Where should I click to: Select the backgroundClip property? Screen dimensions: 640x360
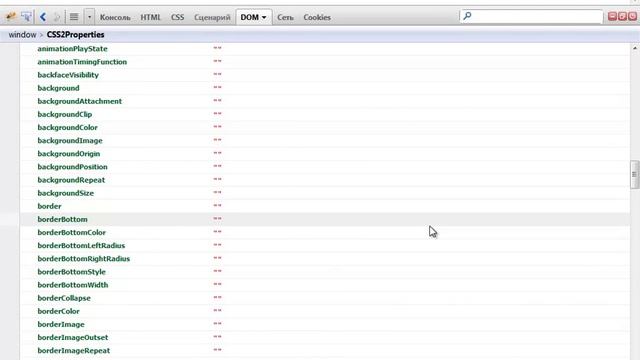click(64, 114)
